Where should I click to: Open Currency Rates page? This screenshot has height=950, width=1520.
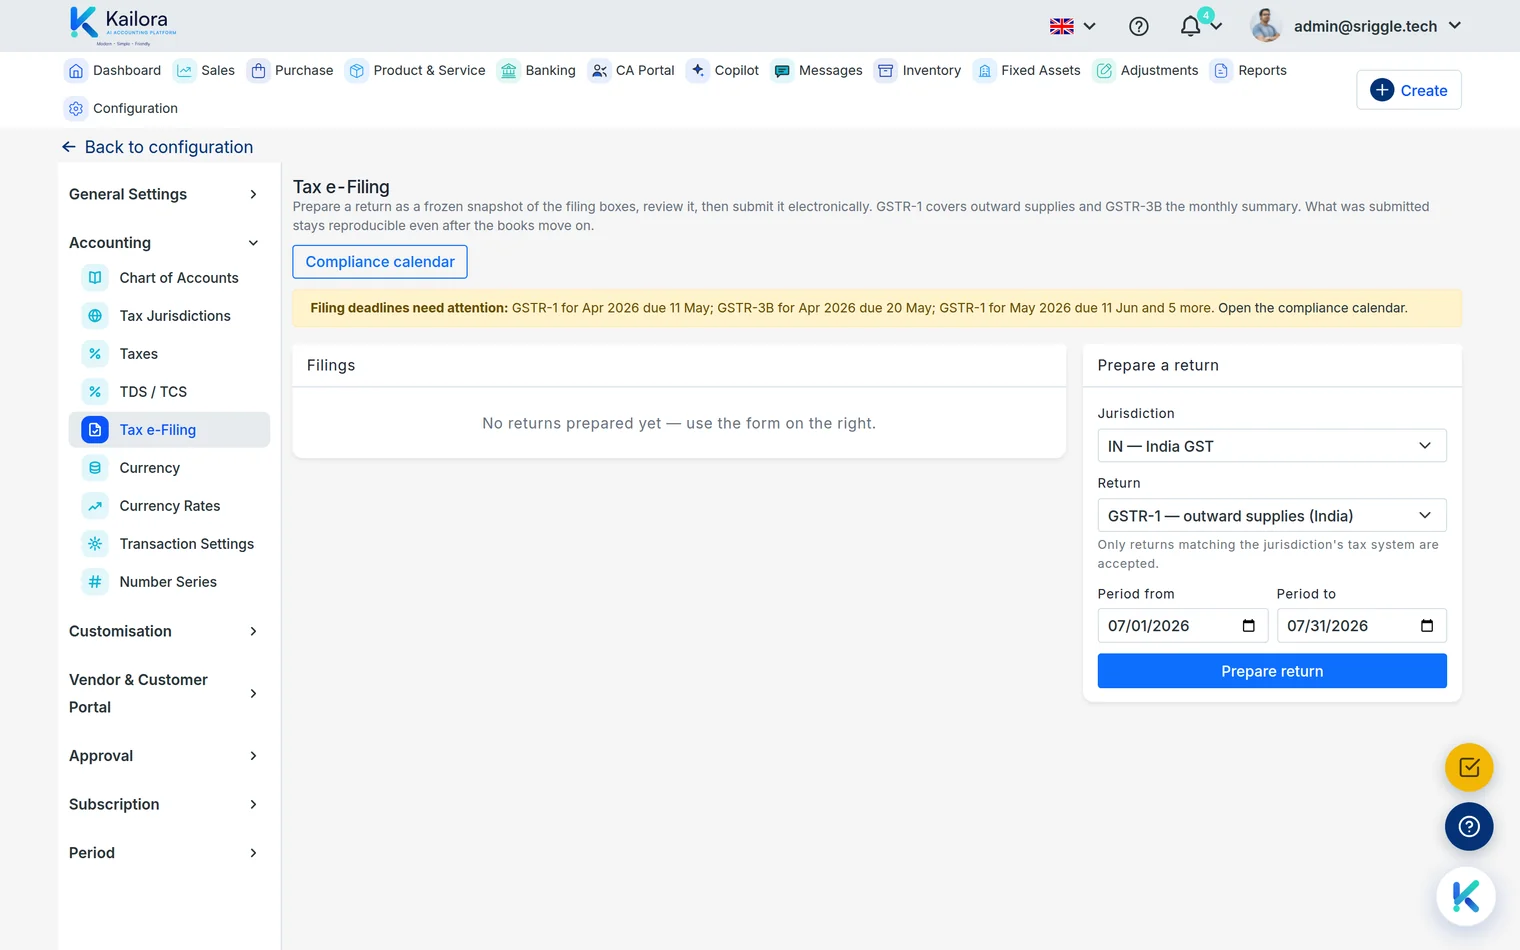tap(170, 506)
